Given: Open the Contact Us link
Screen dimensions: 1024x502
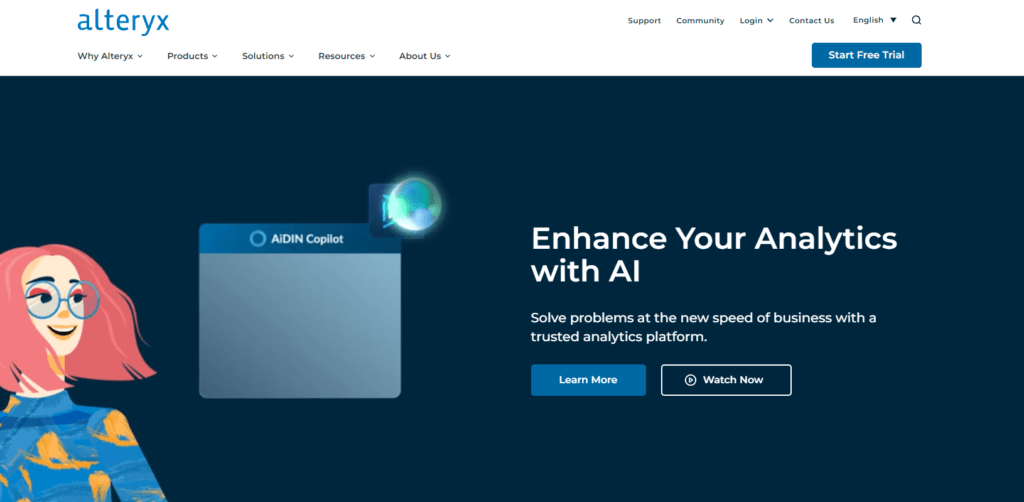Looking at the screenshot, I should coord(811,21).
